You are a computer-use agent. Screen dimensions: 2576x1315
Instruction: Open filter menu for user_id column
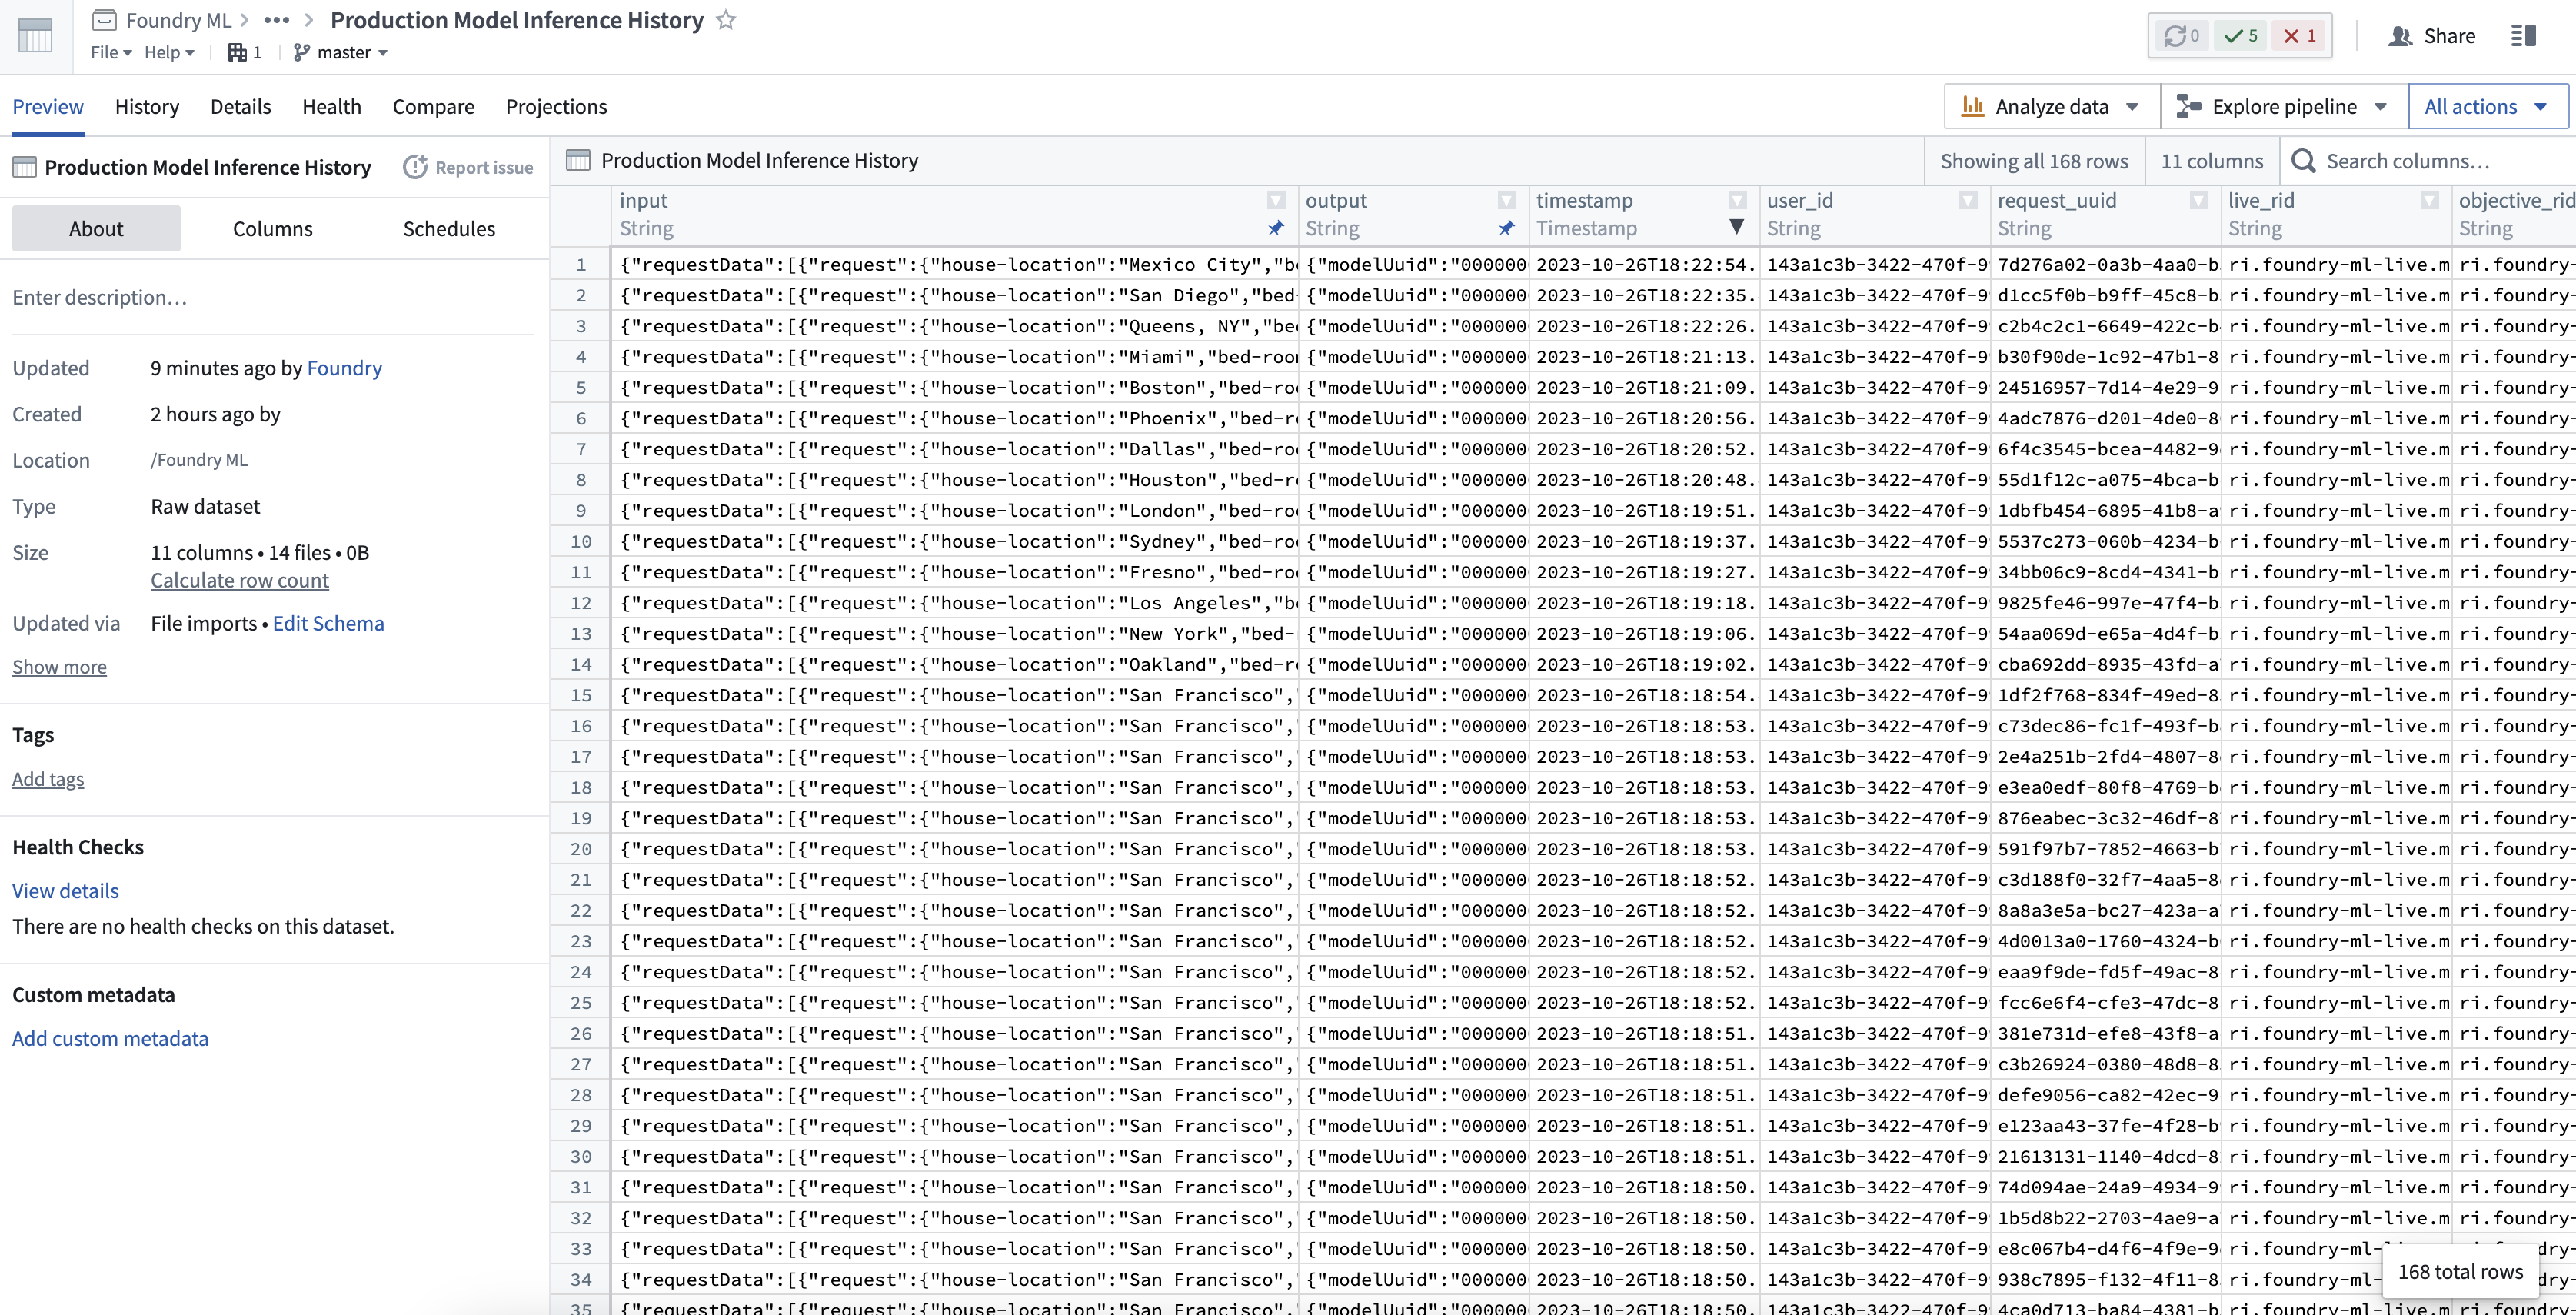pos(1968,200)
